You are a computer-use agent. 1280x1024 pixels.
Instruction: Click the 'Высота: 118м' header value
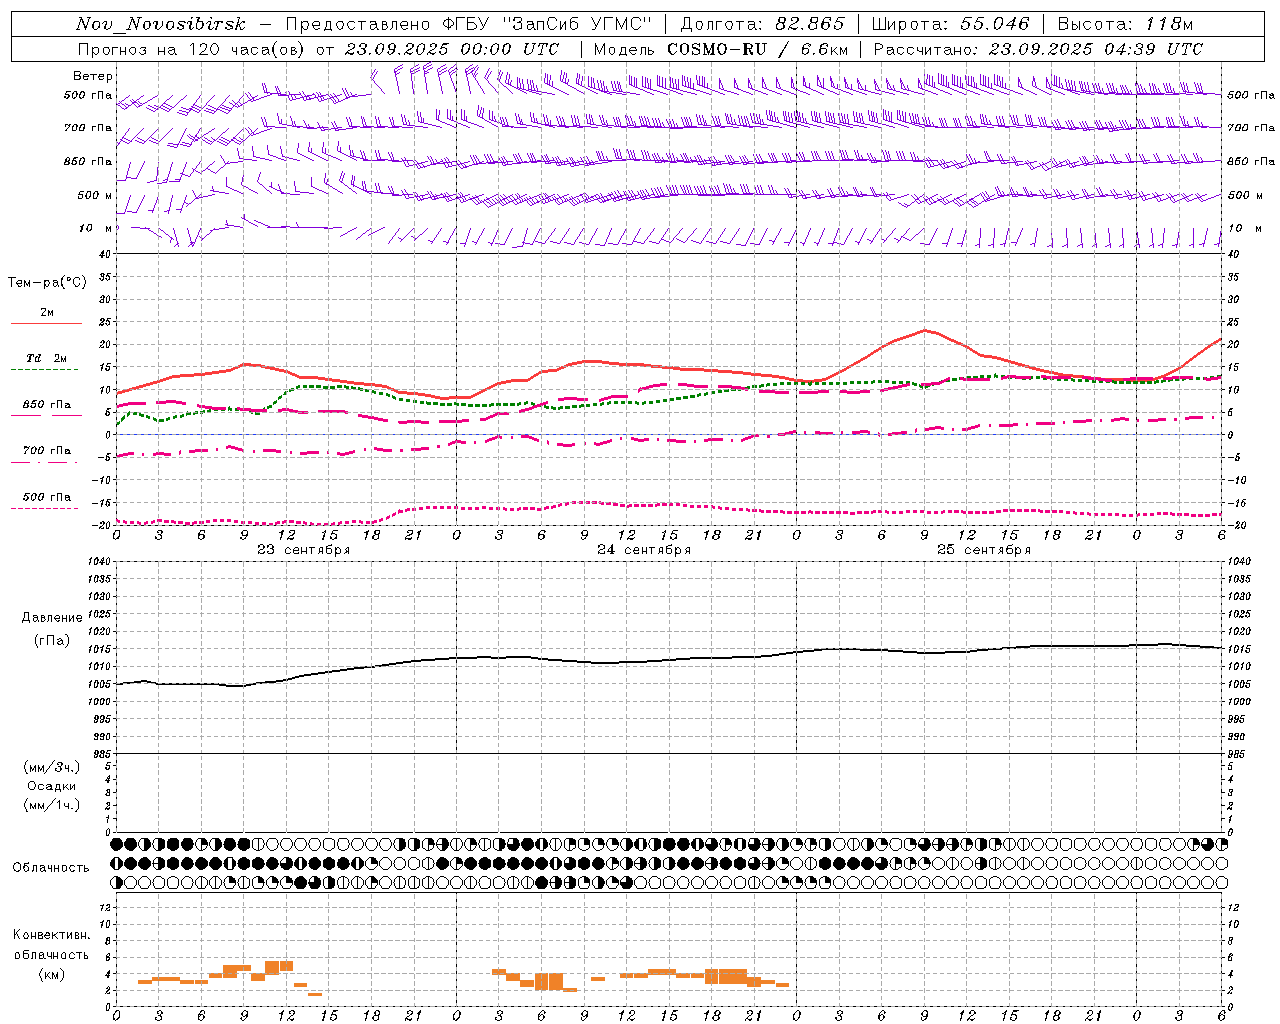click(x=1125, y=25)
